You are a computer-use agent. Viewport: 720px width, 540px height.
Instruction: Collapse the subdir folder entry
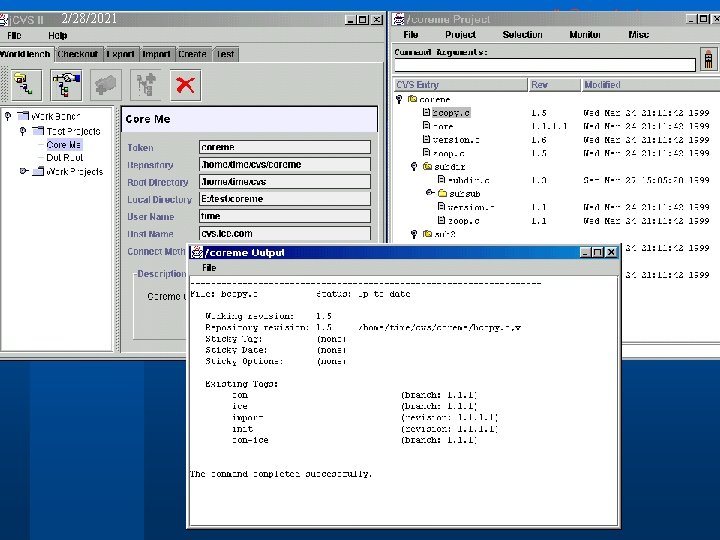click(x=414, y=166)
